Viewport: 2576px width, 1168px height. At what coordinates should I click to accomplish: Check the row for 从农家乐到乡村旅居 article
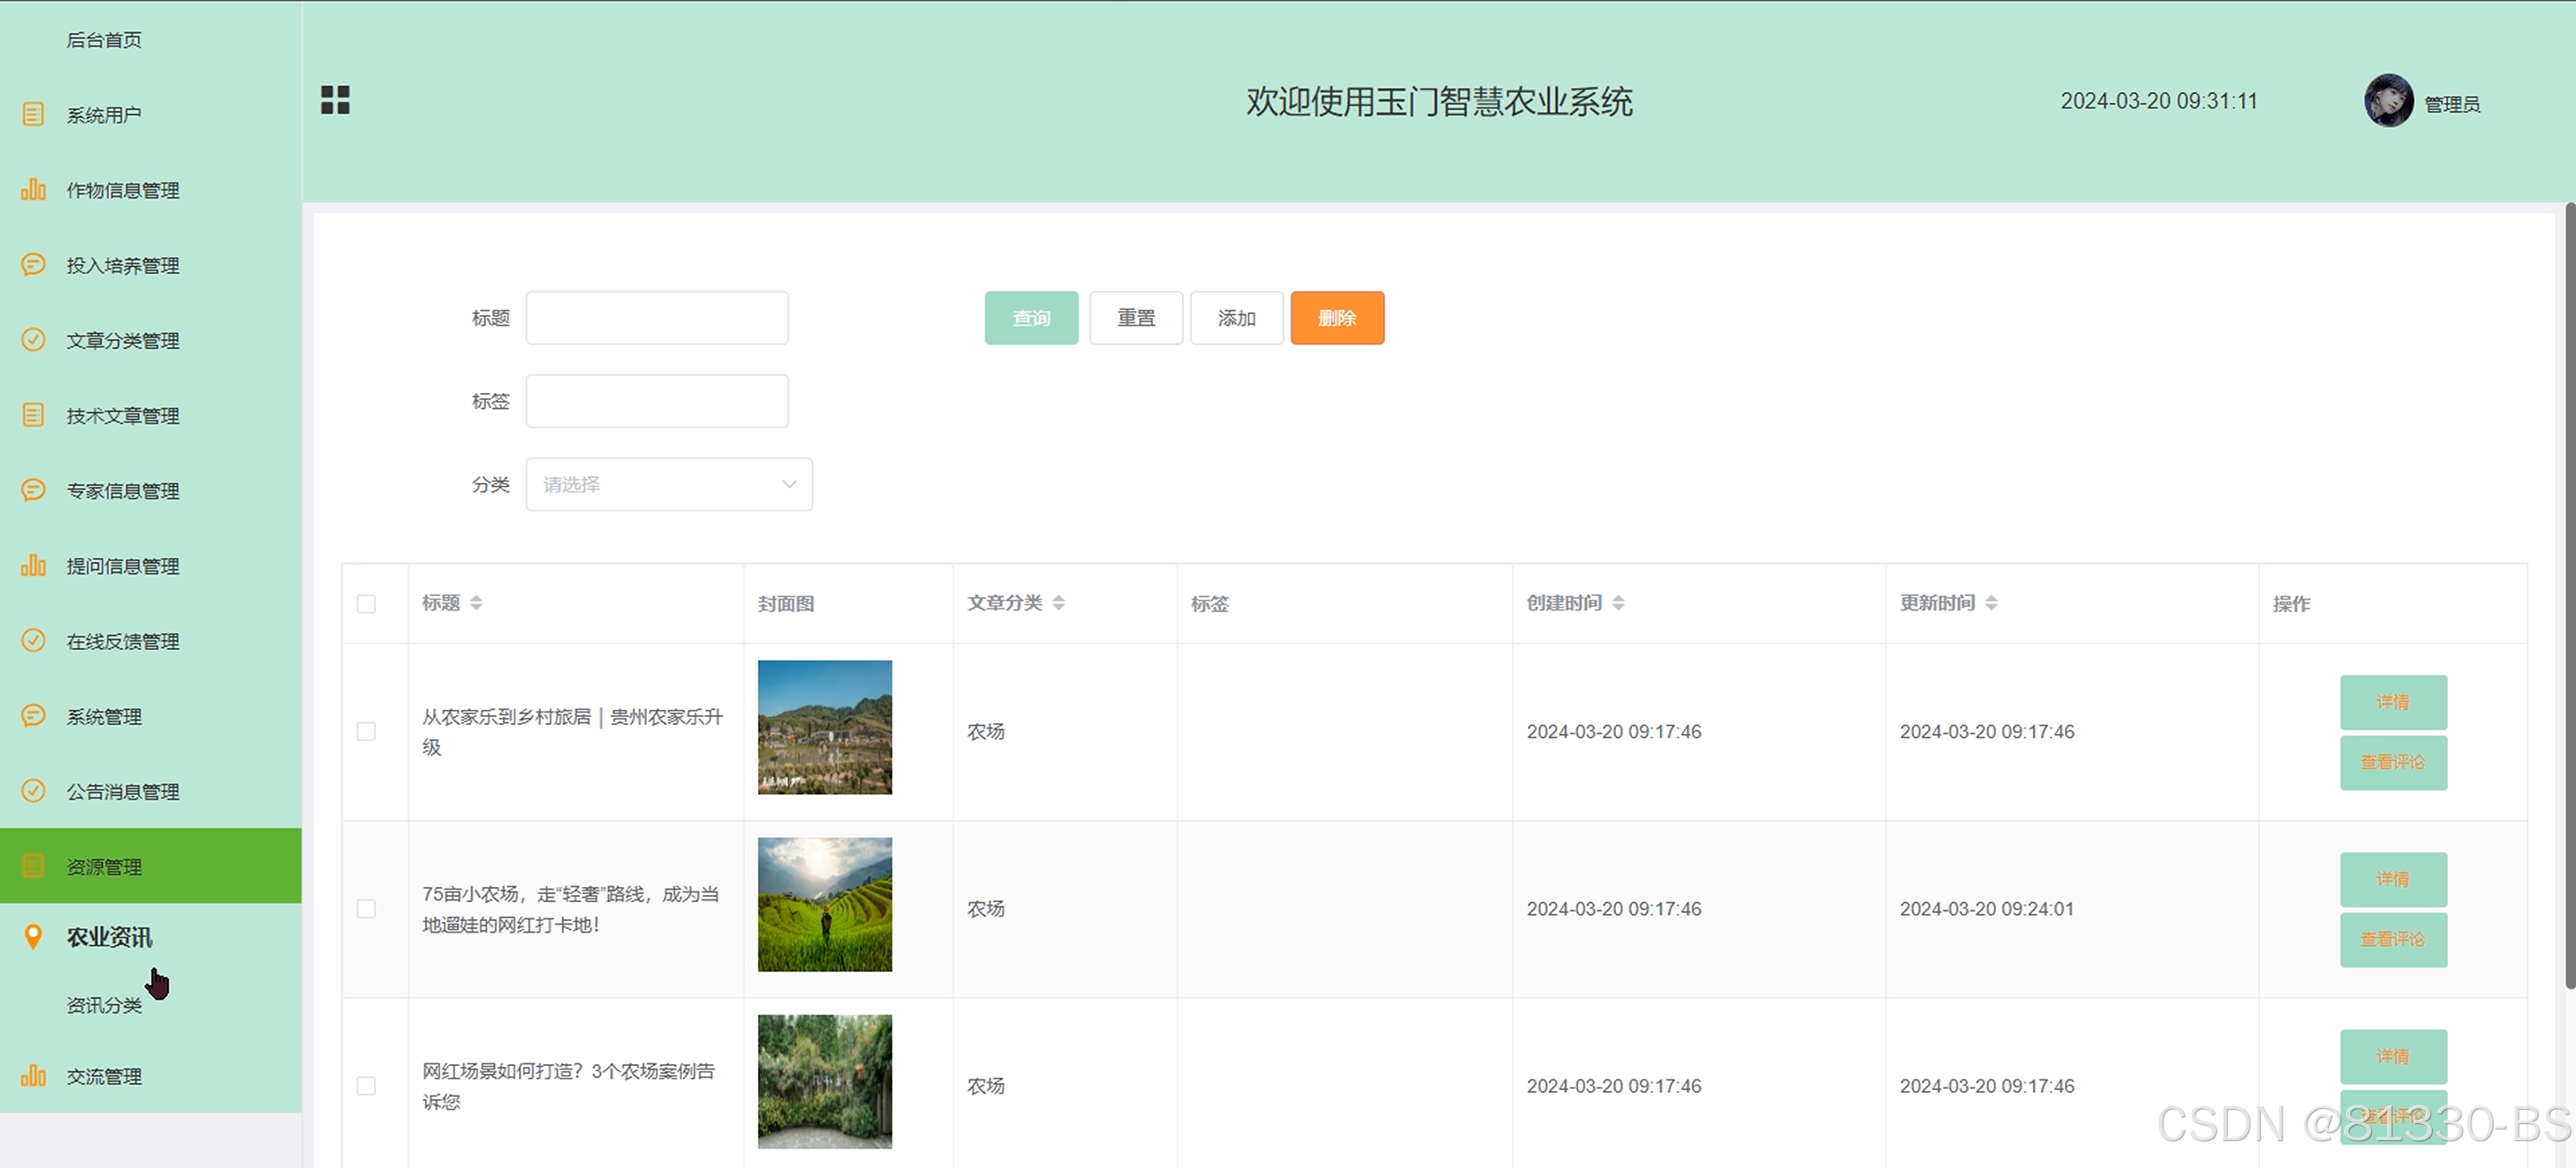point(366,732)
